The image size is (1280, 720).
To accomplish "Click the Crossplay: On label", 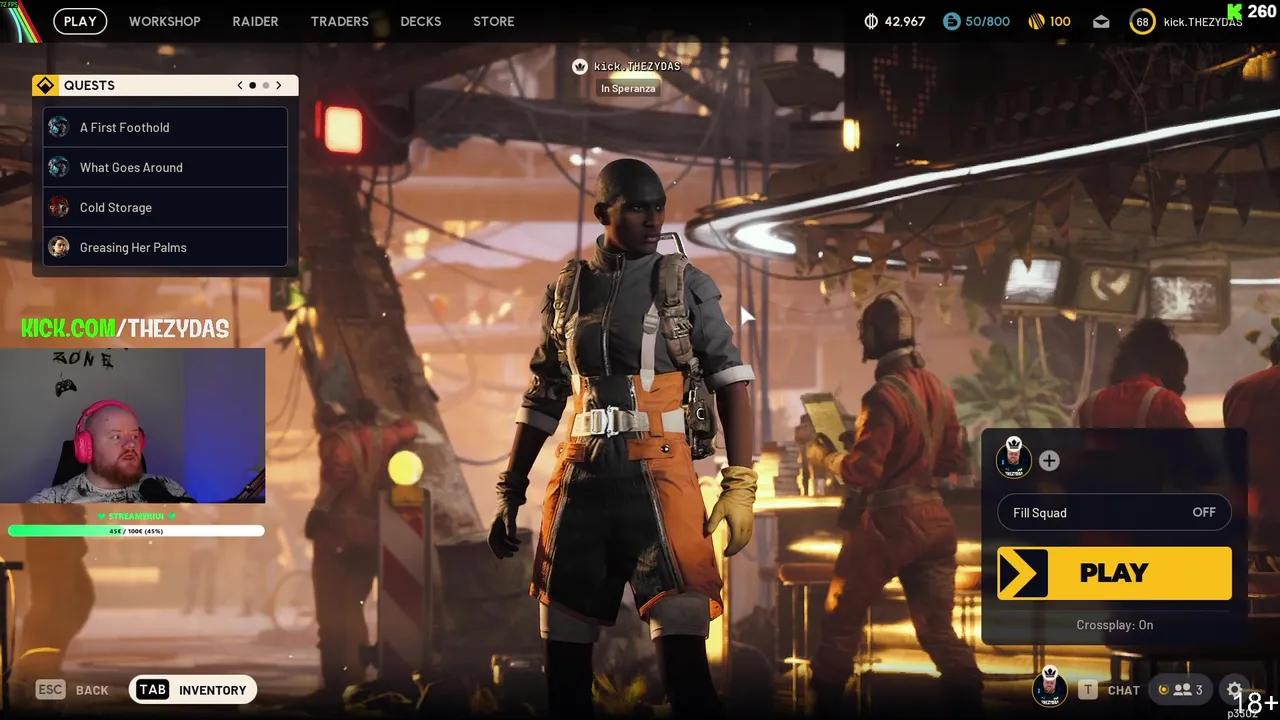I will [1114, 625].
